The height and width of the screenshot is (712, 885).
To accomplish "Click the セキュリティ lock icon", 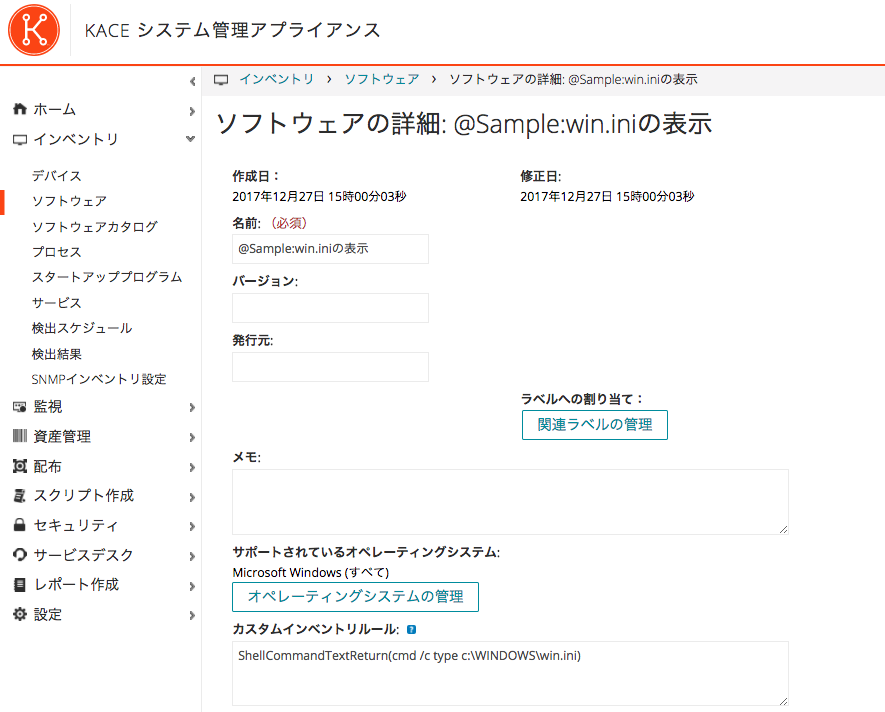I will pyautogui.click(x=20, y=525).
